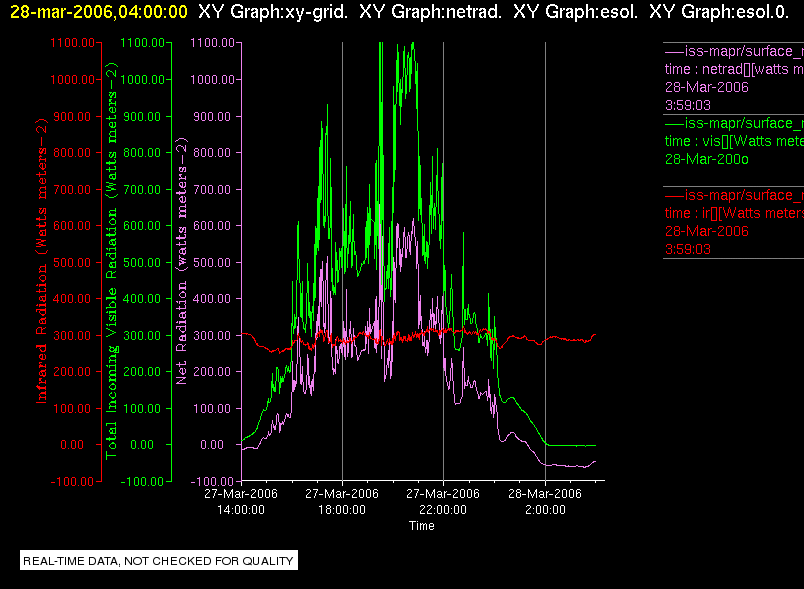Click the red Infrared Radiation axis title

point(41,261)
